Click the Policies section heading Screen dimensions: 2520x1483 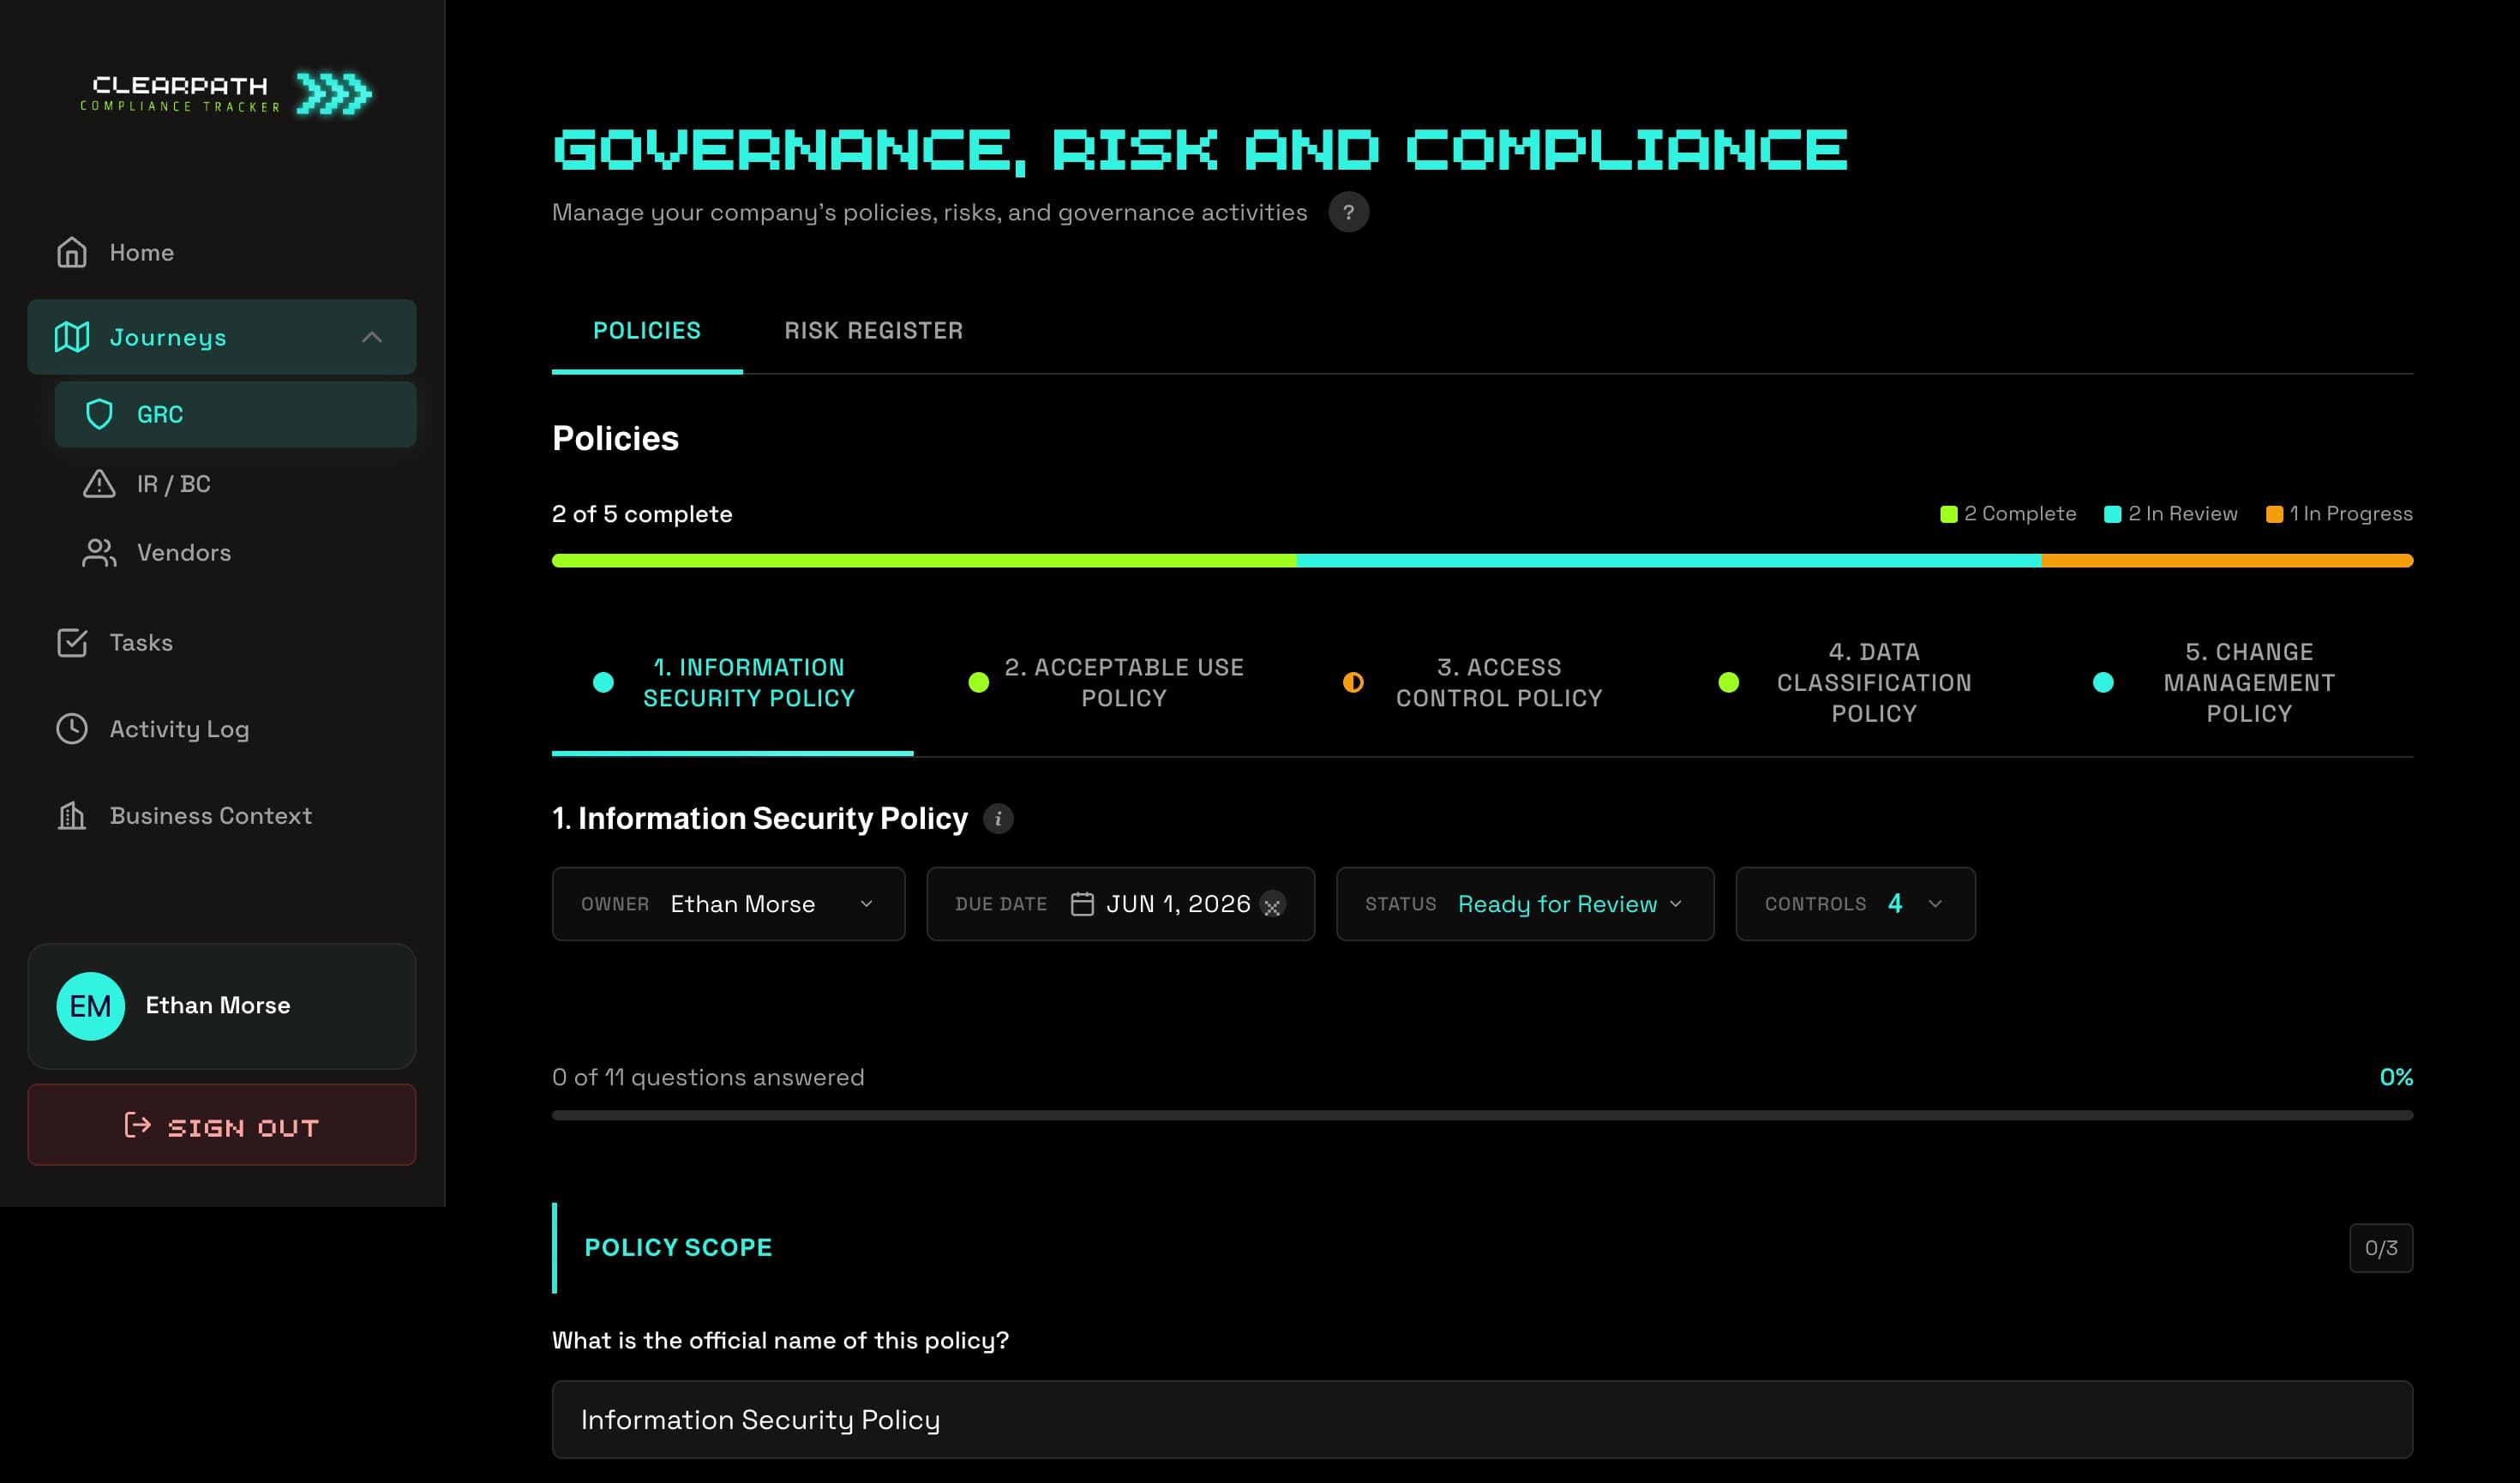615,438
